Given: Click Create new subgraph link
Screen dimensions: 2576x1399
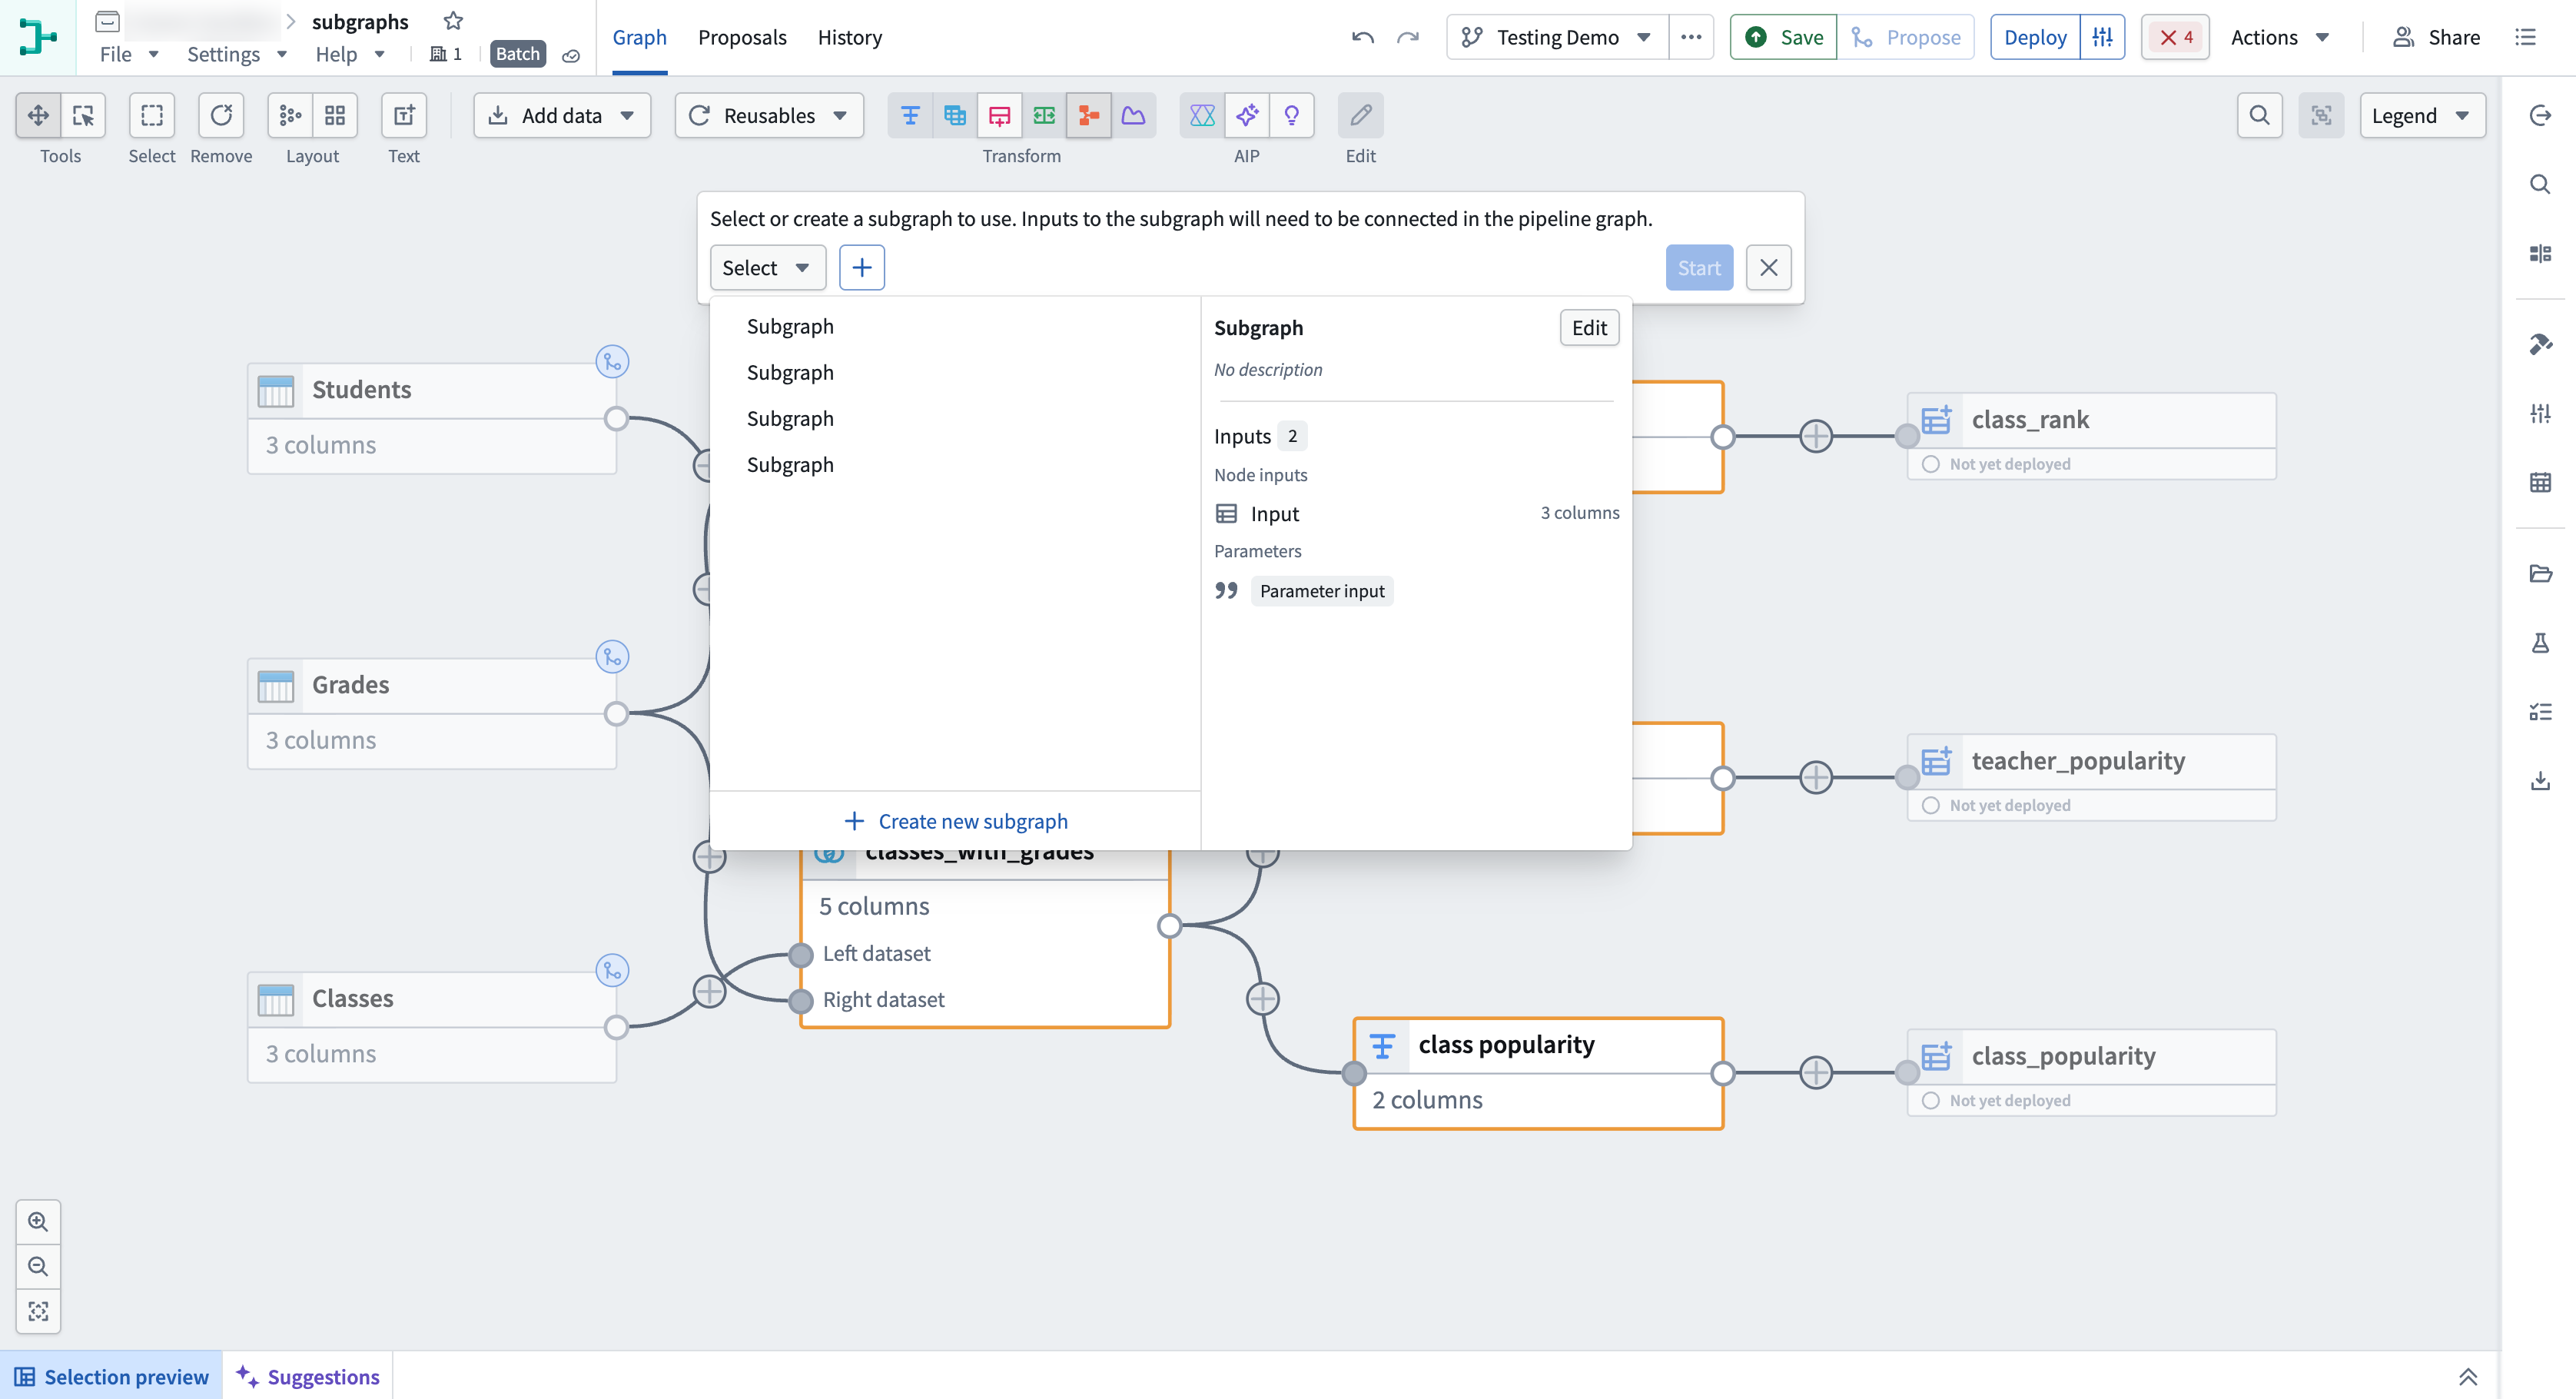Looking at the screenshot, I should pyautogui.click(x=955, y=821).
